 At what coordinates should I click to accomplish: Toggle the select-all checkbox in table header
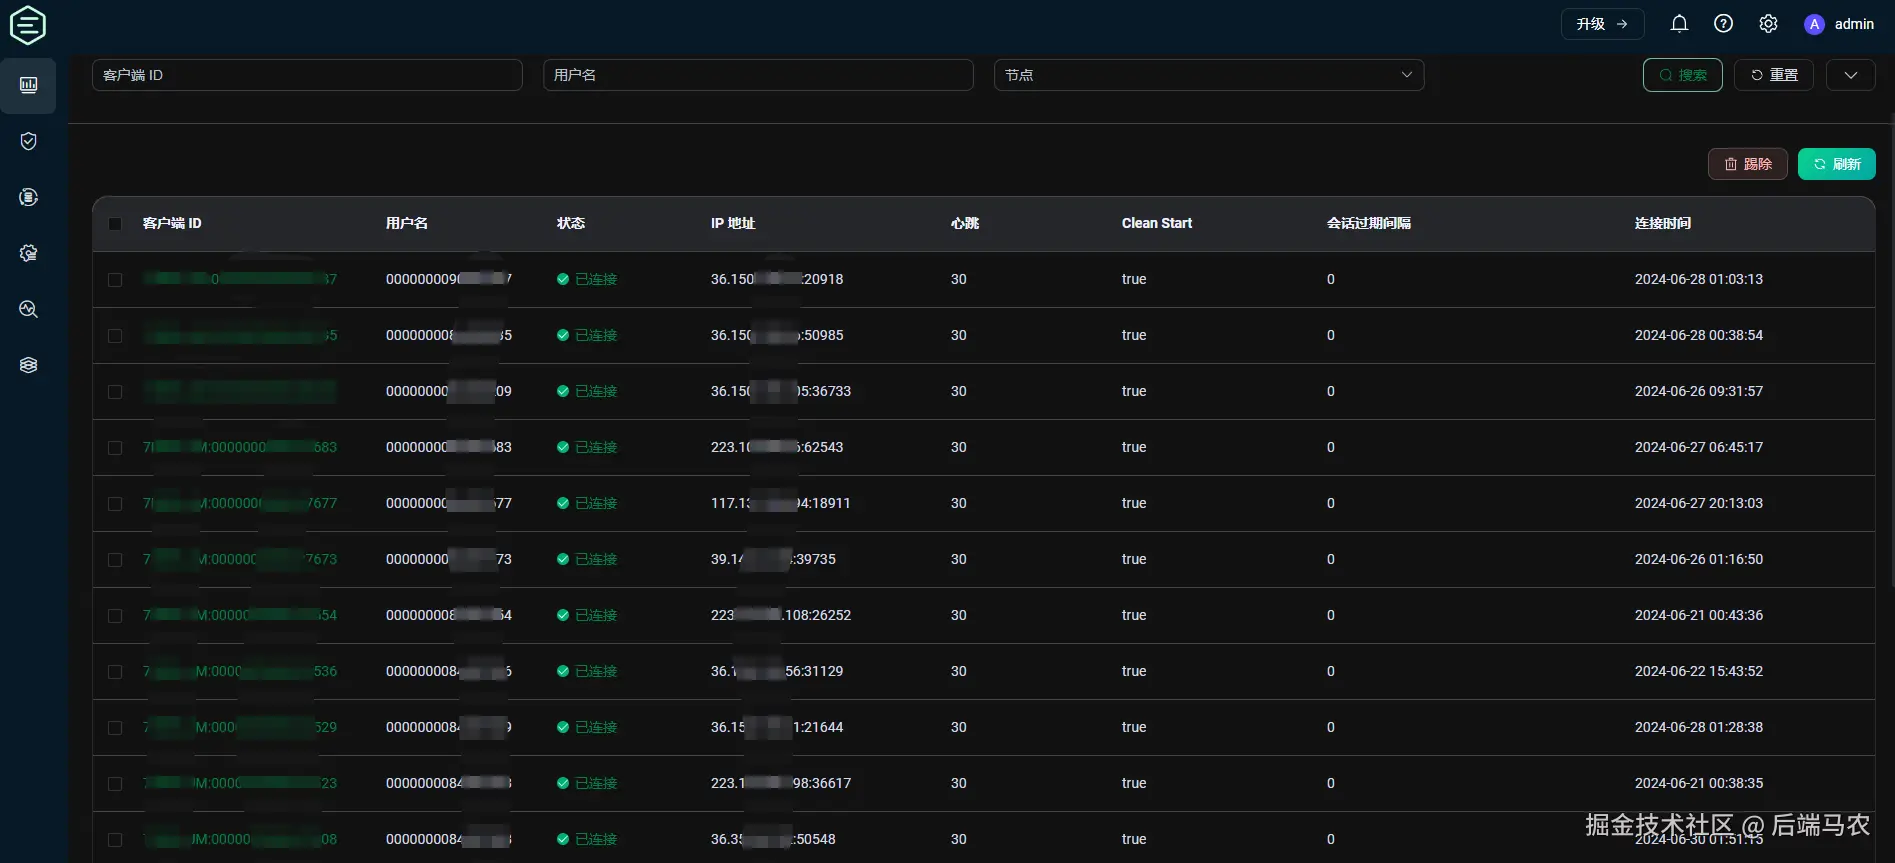pyautogui.click(x=115, y=224)
